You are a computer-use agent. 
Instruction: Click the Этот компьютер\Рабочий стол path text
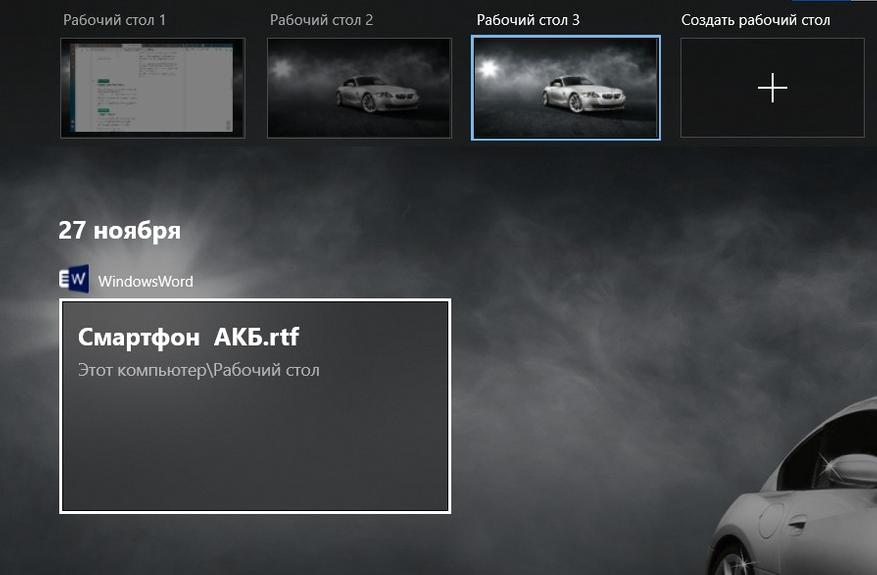tap(199, 370)
